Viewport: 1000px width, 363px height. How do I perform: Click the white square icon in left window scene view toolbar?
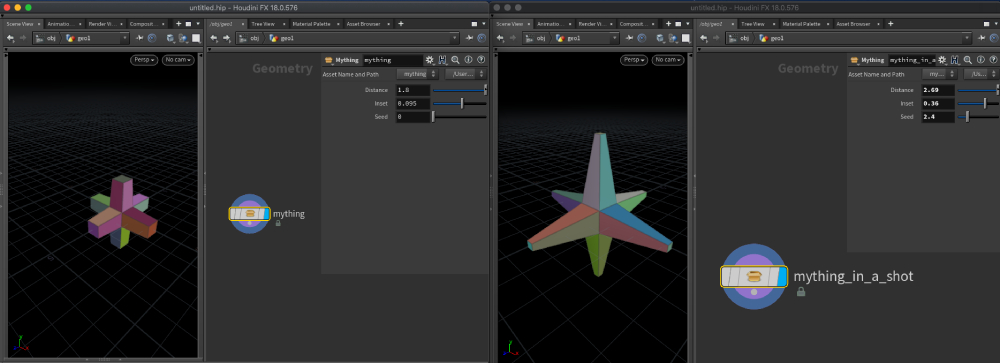pos(196,38)
